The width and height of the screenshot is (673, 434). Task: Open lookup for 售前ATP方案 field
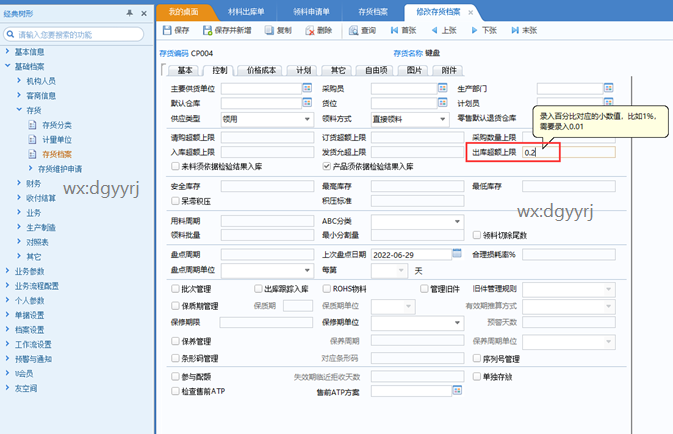(x=457, y=390)
